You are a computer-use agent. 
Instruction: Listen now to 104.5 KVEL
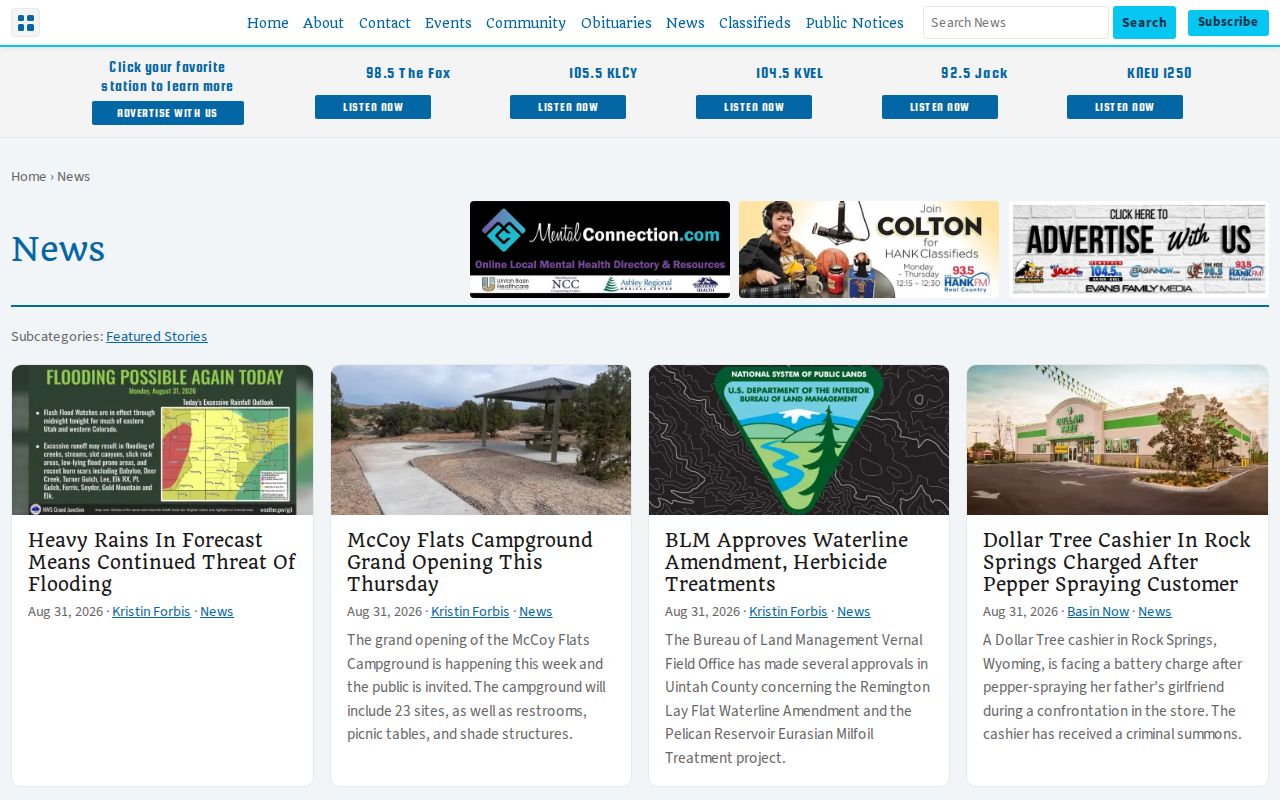(754, 107)
